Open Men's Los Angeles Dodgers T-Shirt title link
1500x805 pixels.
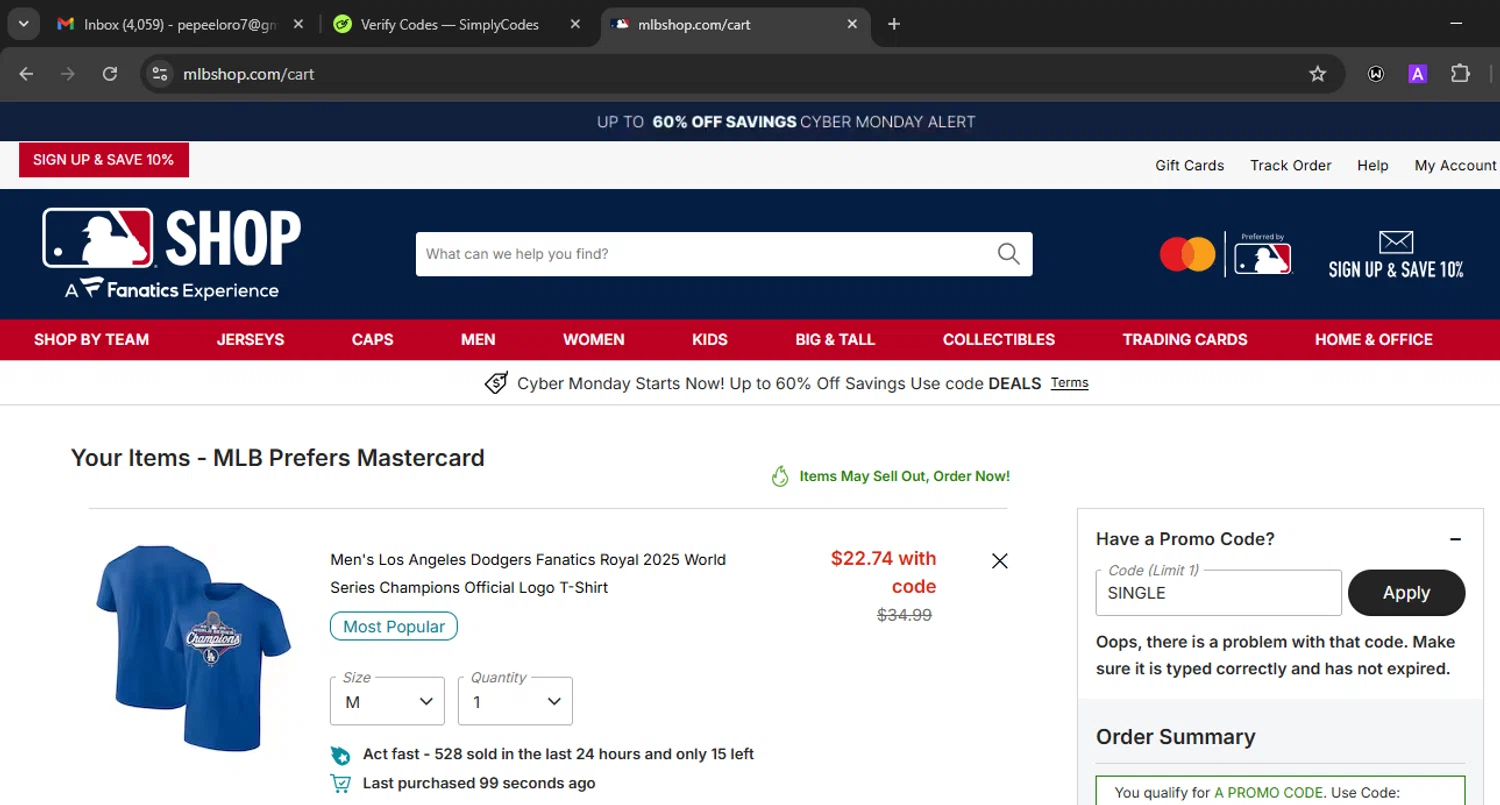[528, 574]
